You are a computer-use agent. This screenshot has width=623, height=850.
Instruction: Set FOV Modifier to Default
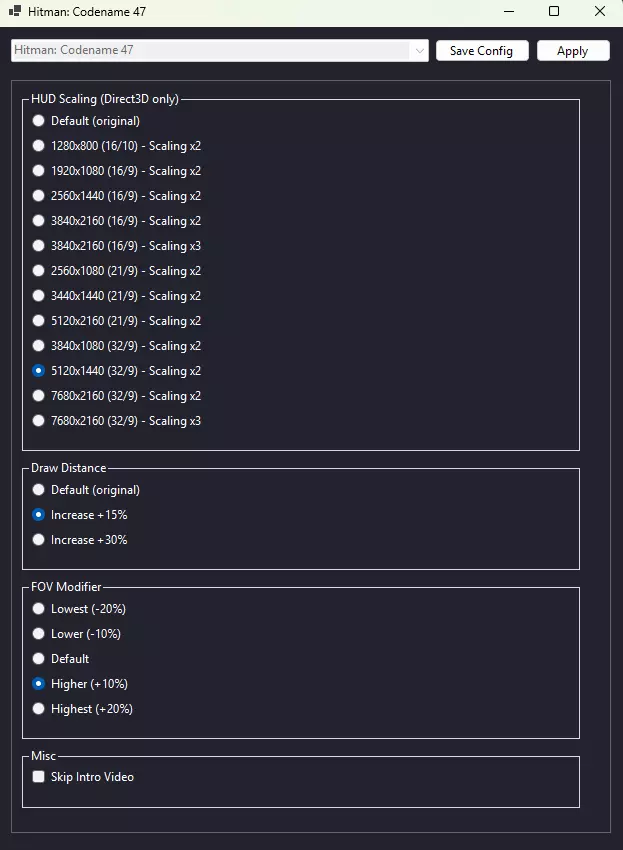[39, 659]
